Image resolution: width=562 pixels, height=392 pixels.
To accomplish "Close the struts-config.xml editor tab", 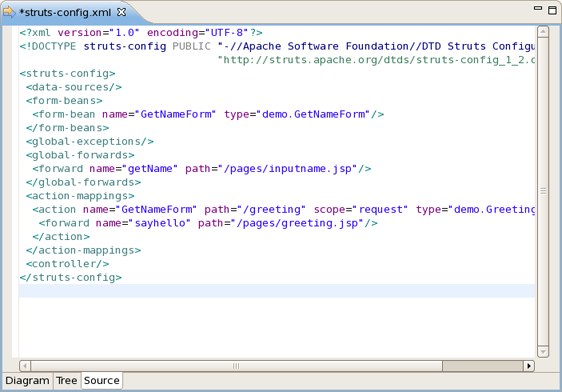I will tap(122, 12).
